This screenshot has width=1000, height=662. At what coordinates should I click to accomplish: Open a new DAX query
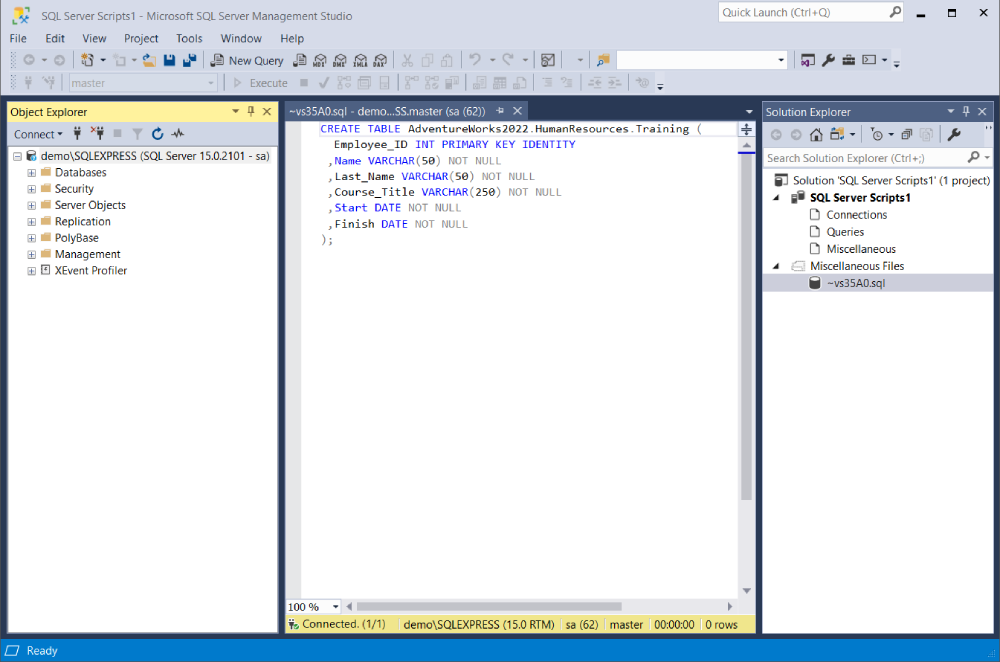[381, 61]
